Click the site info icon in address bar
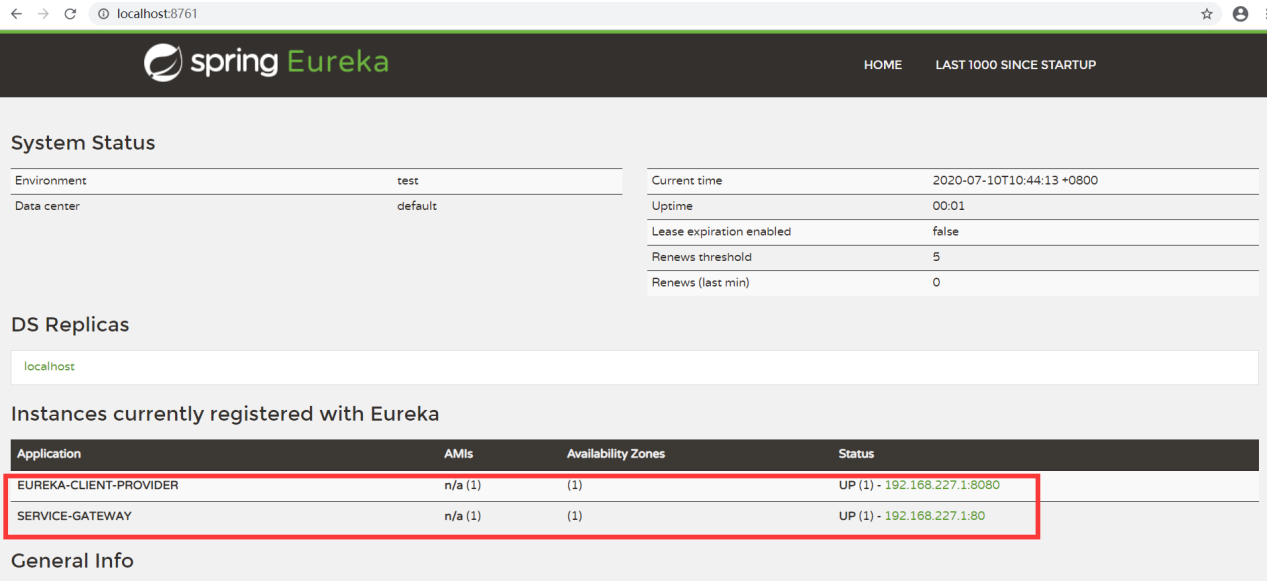 (x=101, y=13)
